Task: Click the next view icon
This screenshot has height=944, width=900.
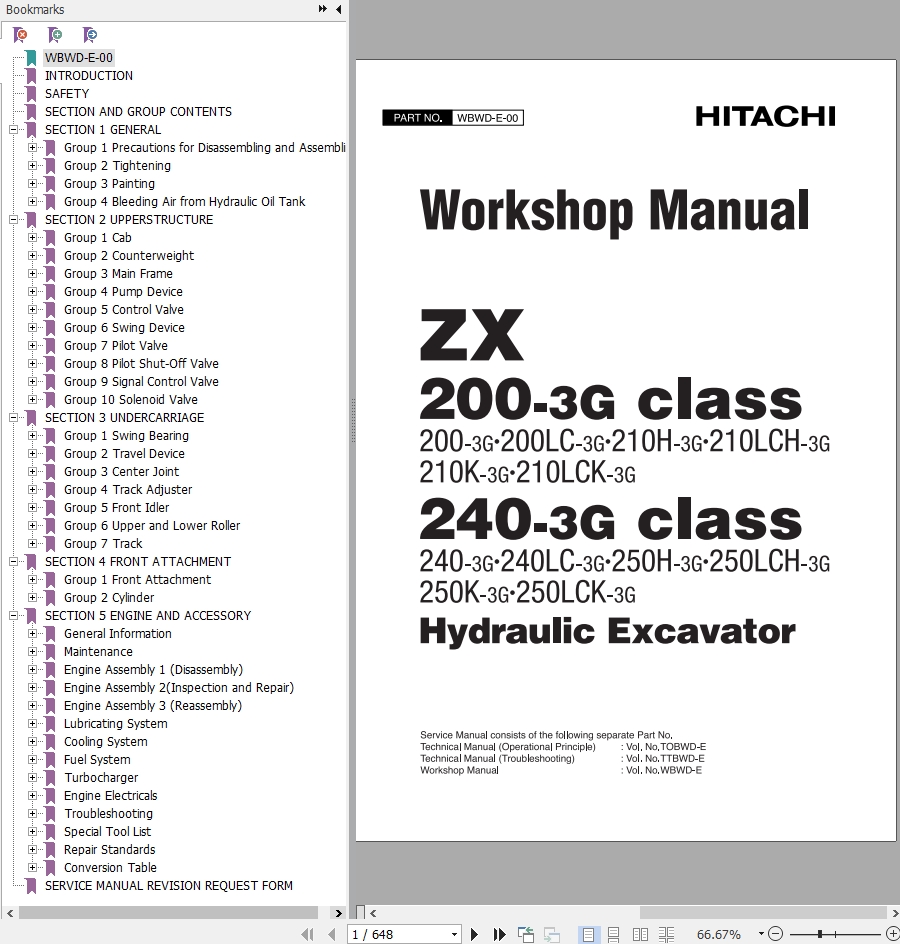Action: 551,934
